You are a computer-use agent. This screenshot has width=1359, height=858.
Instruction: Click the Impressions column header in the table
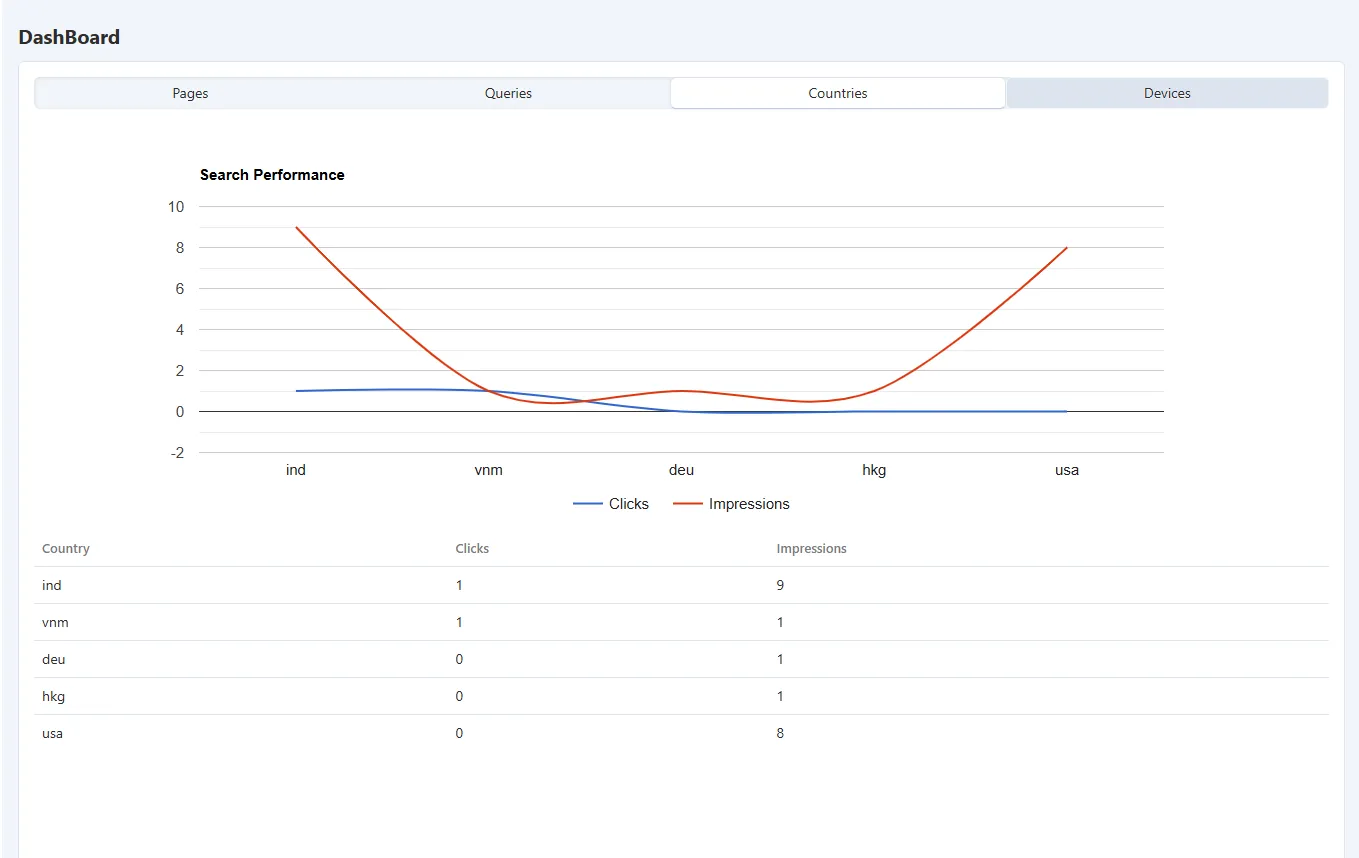tap(811, 549)
